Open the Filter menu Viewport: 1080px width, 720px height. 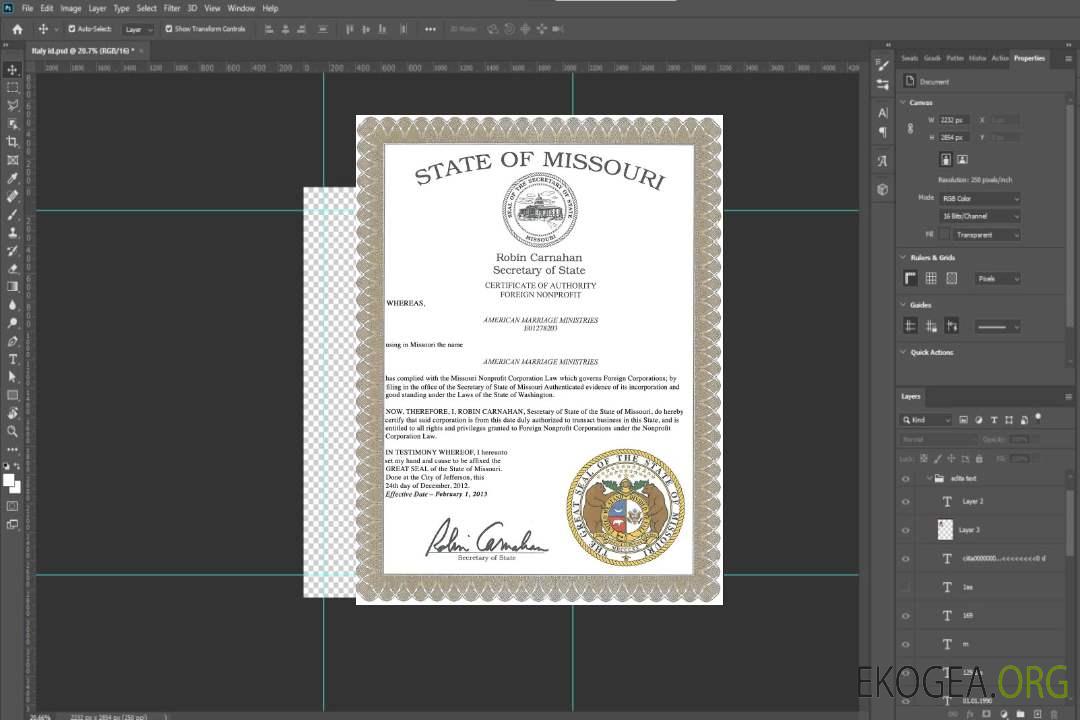(172, 8)
